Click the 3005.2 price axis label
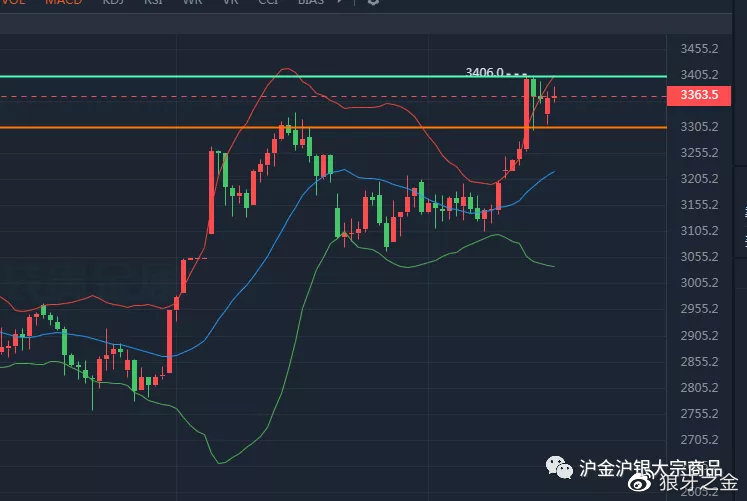This screenshot has height=501, width=747. pyautogui.click(x=699, y=283)
